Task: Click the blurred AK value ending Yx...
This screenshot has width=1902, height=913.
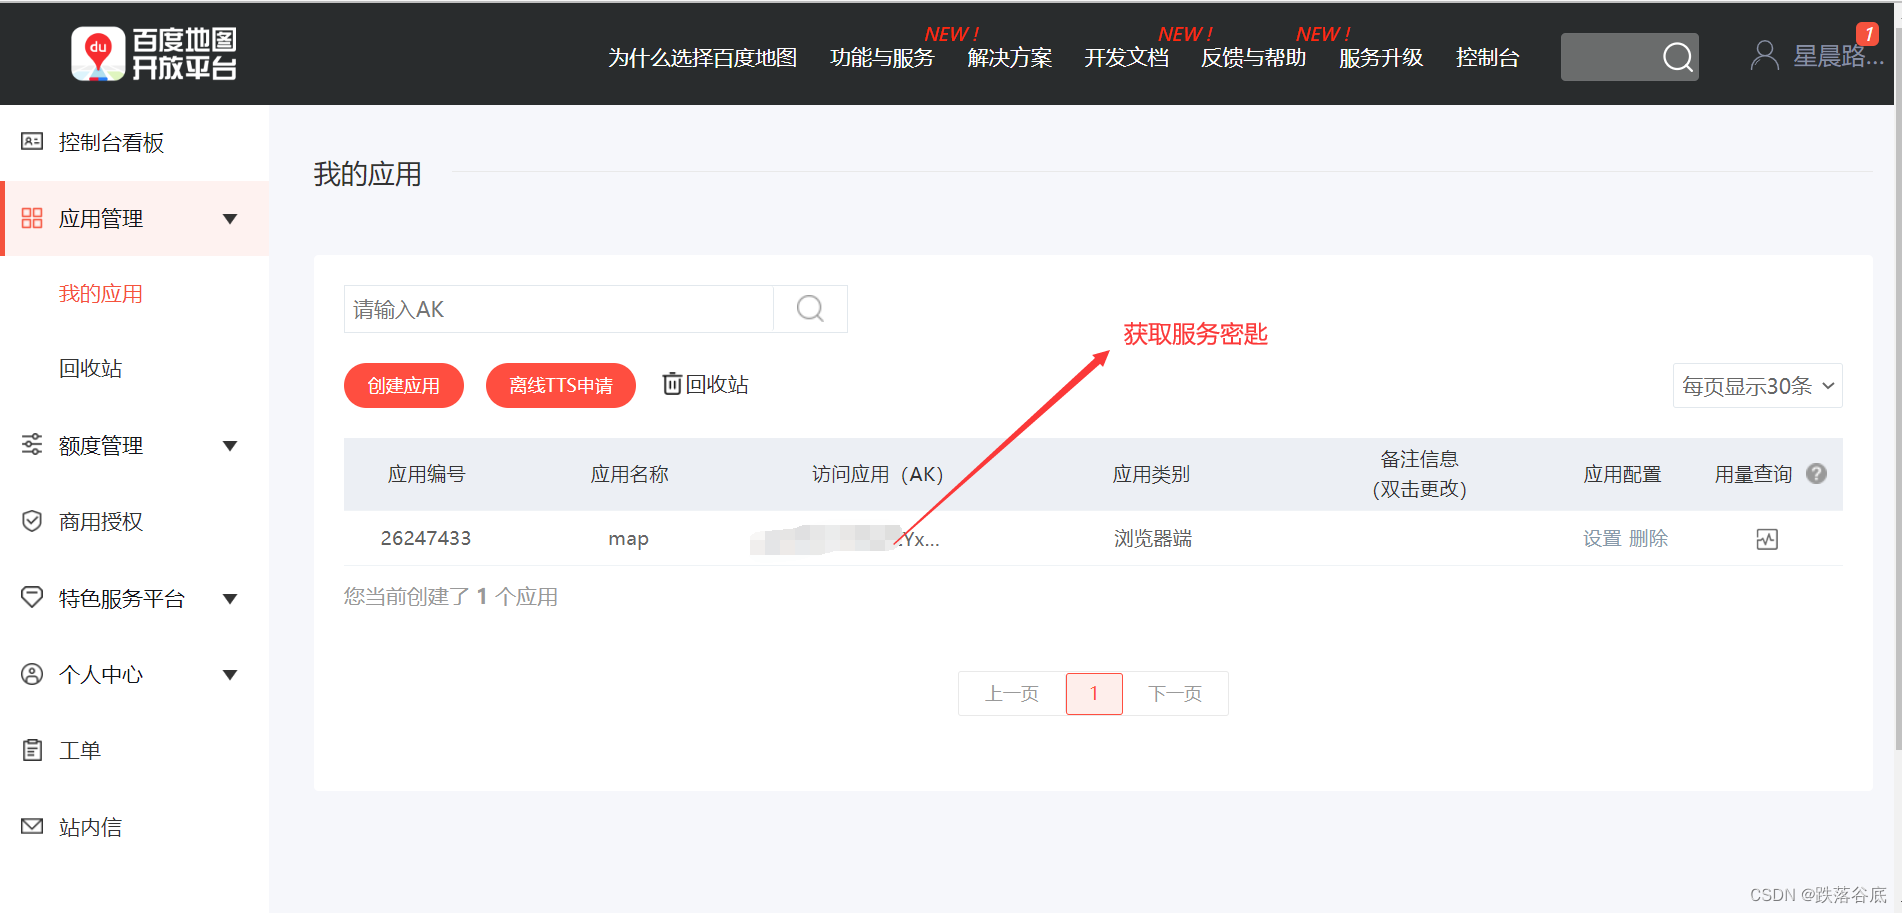Action: (845, 539)
